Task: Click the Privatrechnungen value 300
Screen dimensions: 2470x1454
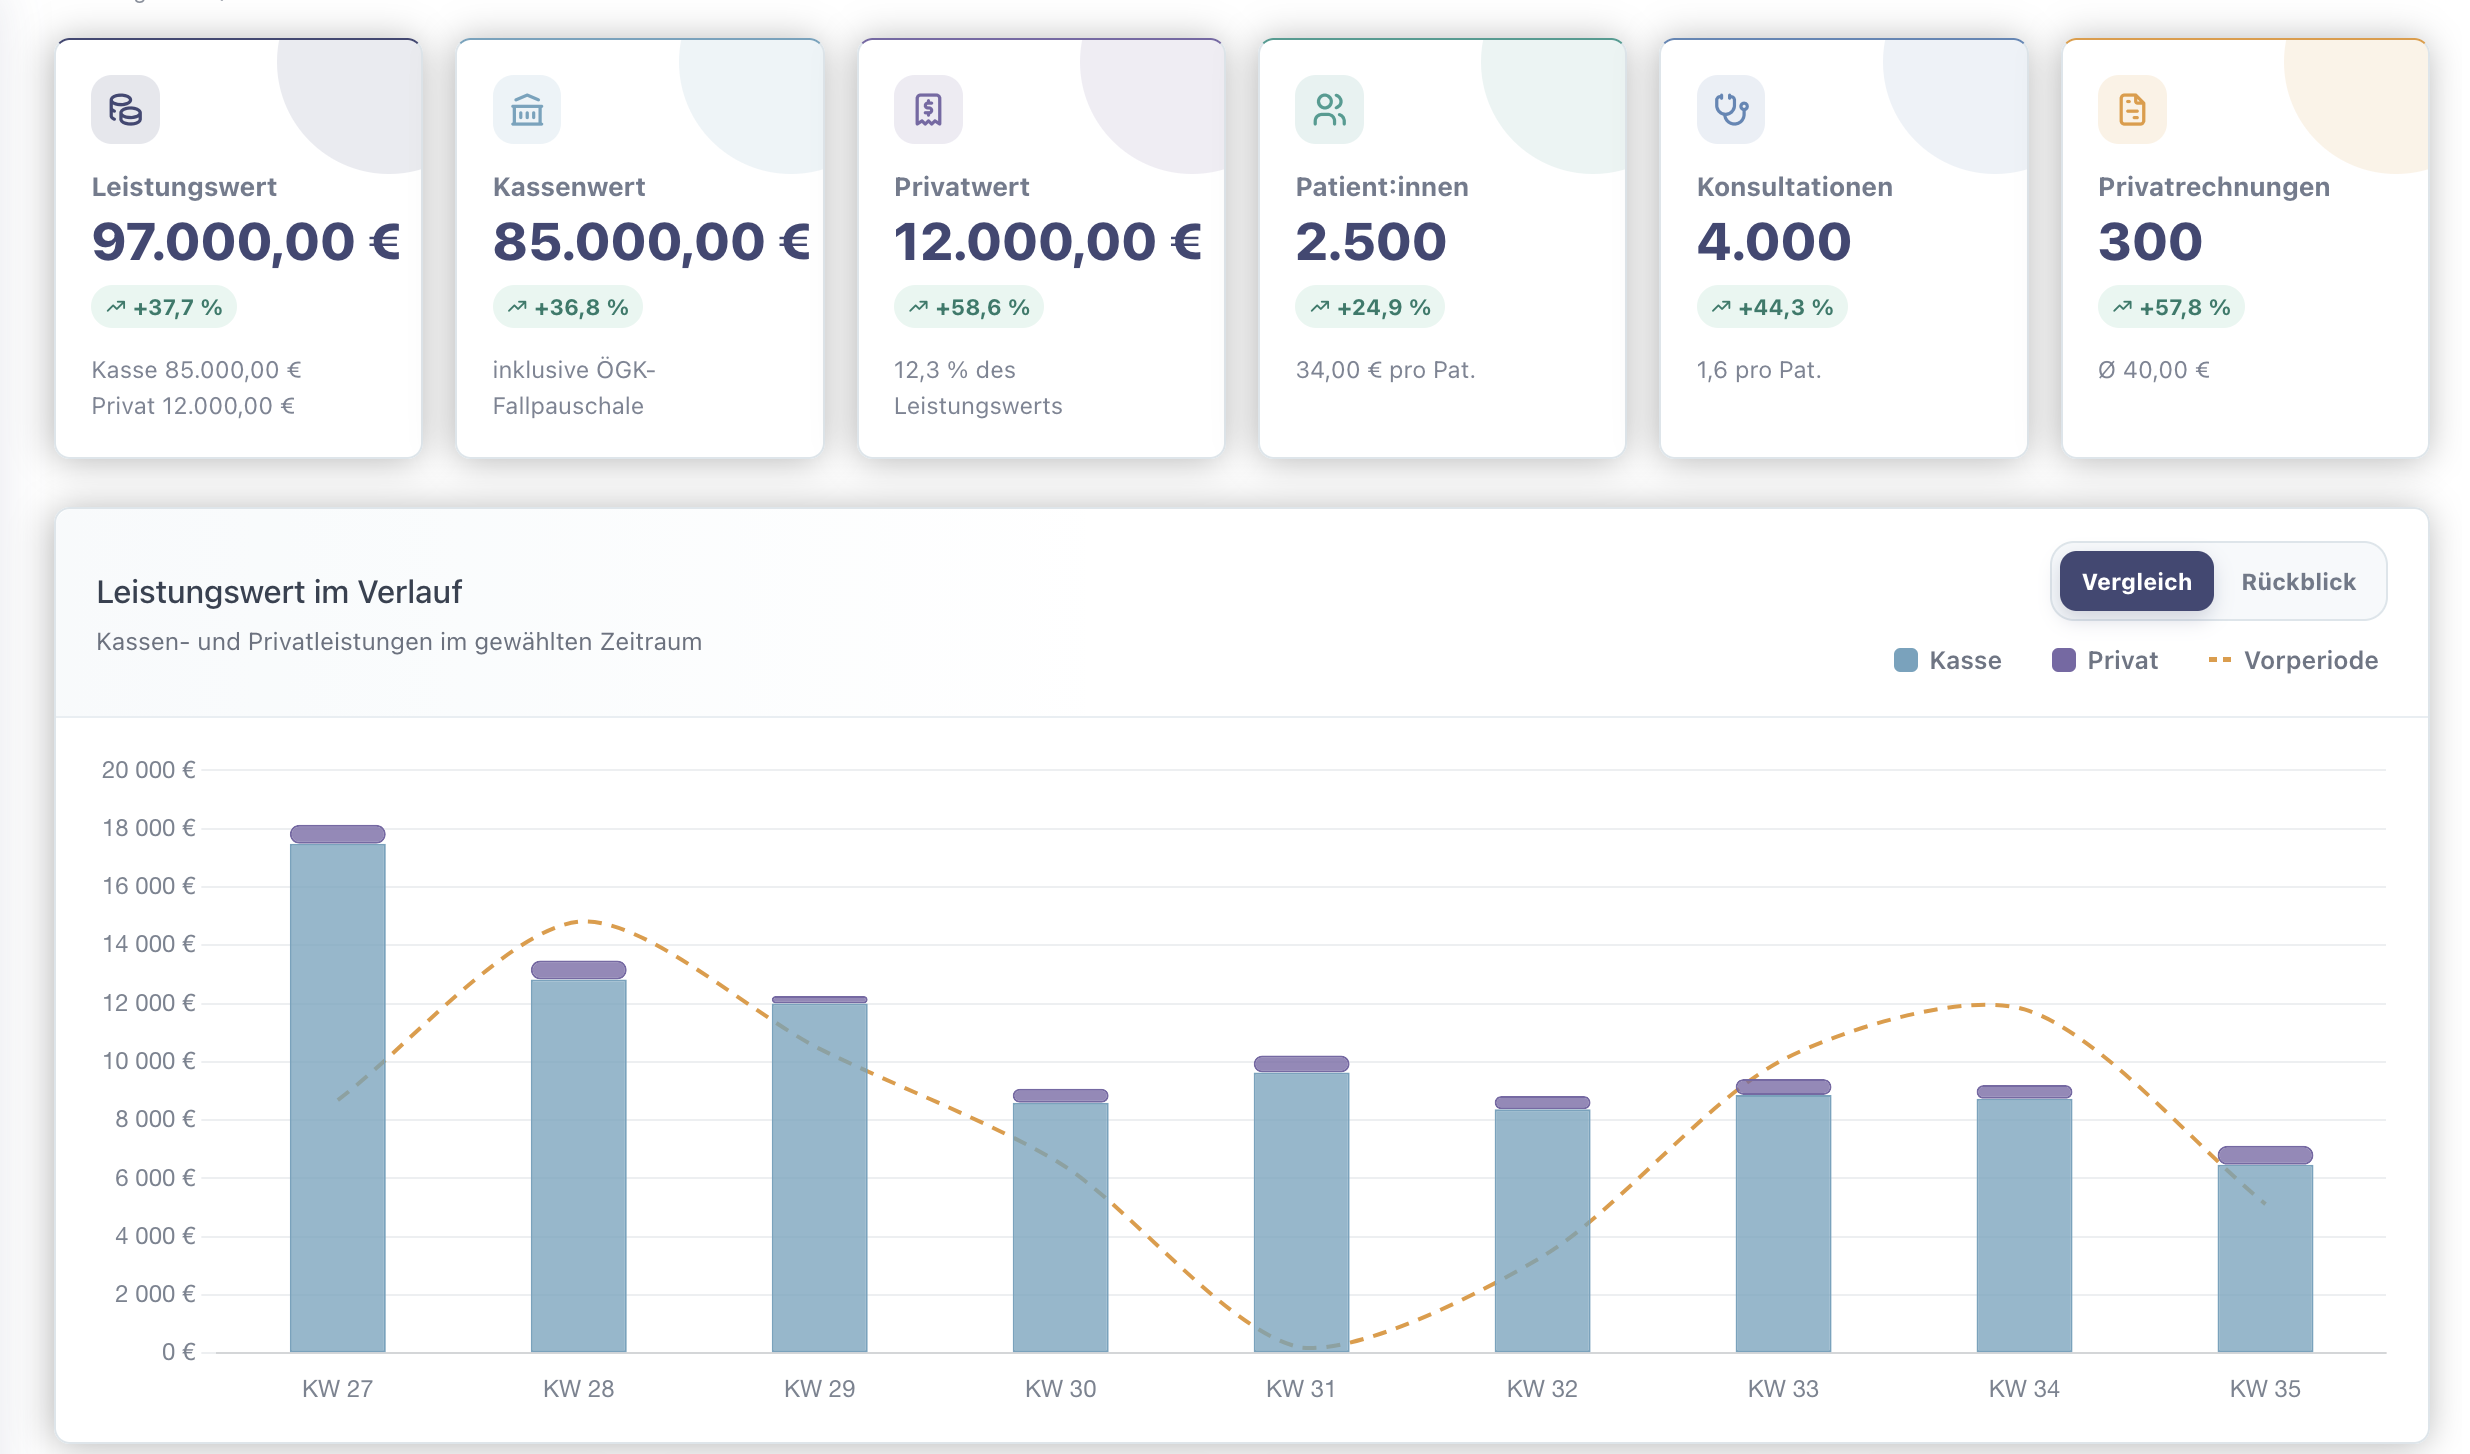Action: coord(2150,242)
